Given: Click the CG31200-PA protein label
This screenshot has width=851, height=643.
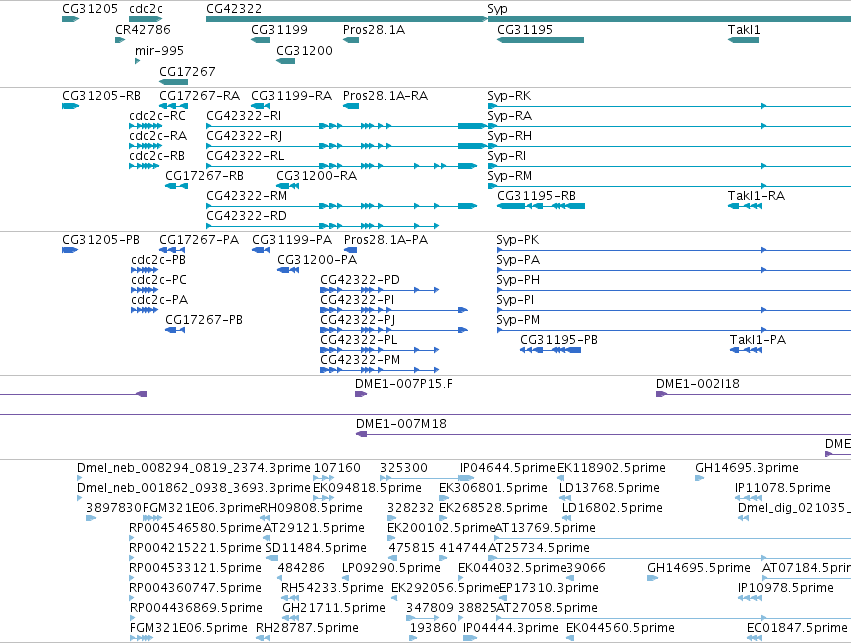Looking at the screenshot, I should coord(317,260).
